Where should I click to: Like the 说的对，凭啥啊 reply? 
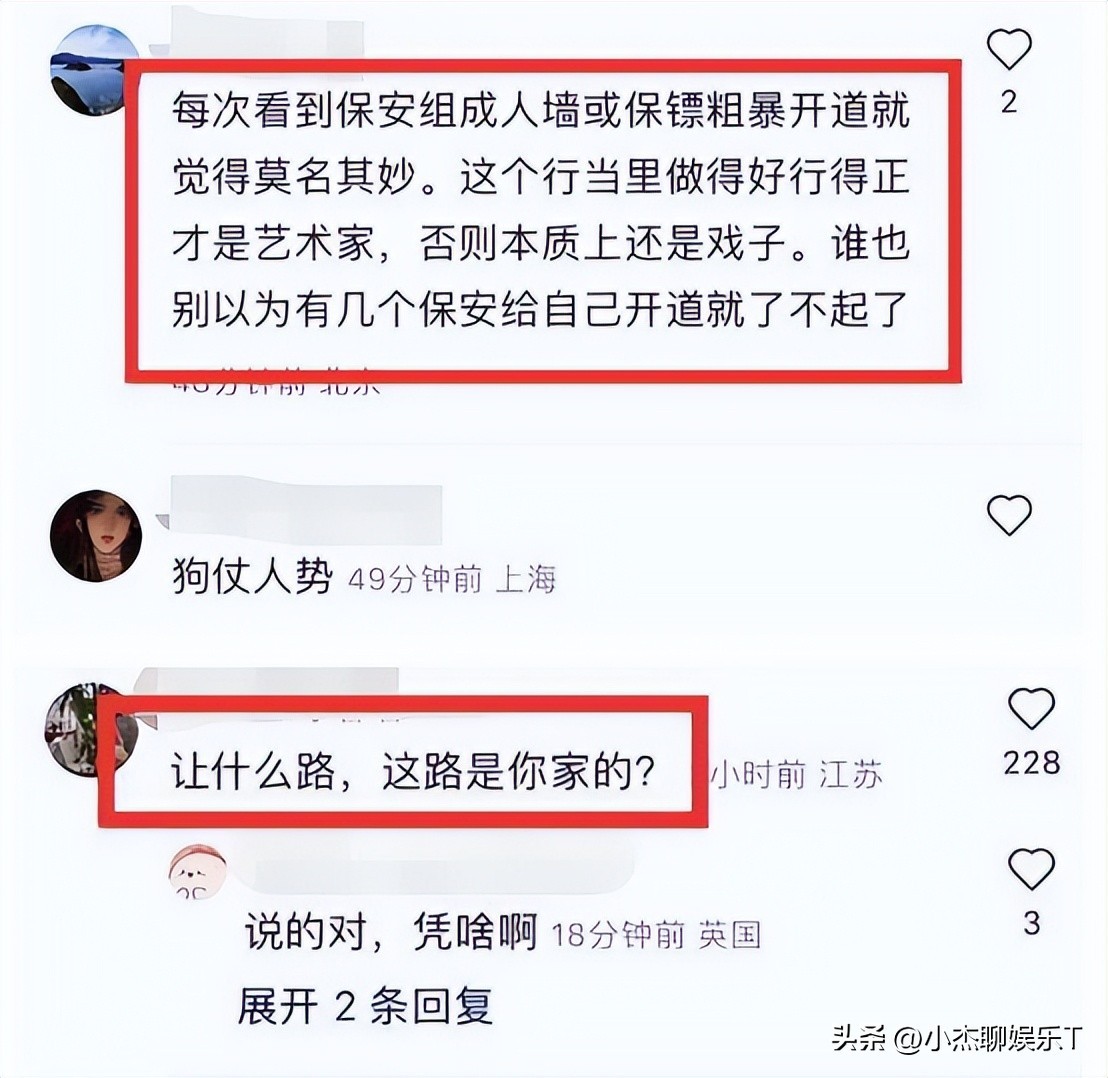[x=1031, y=869]
